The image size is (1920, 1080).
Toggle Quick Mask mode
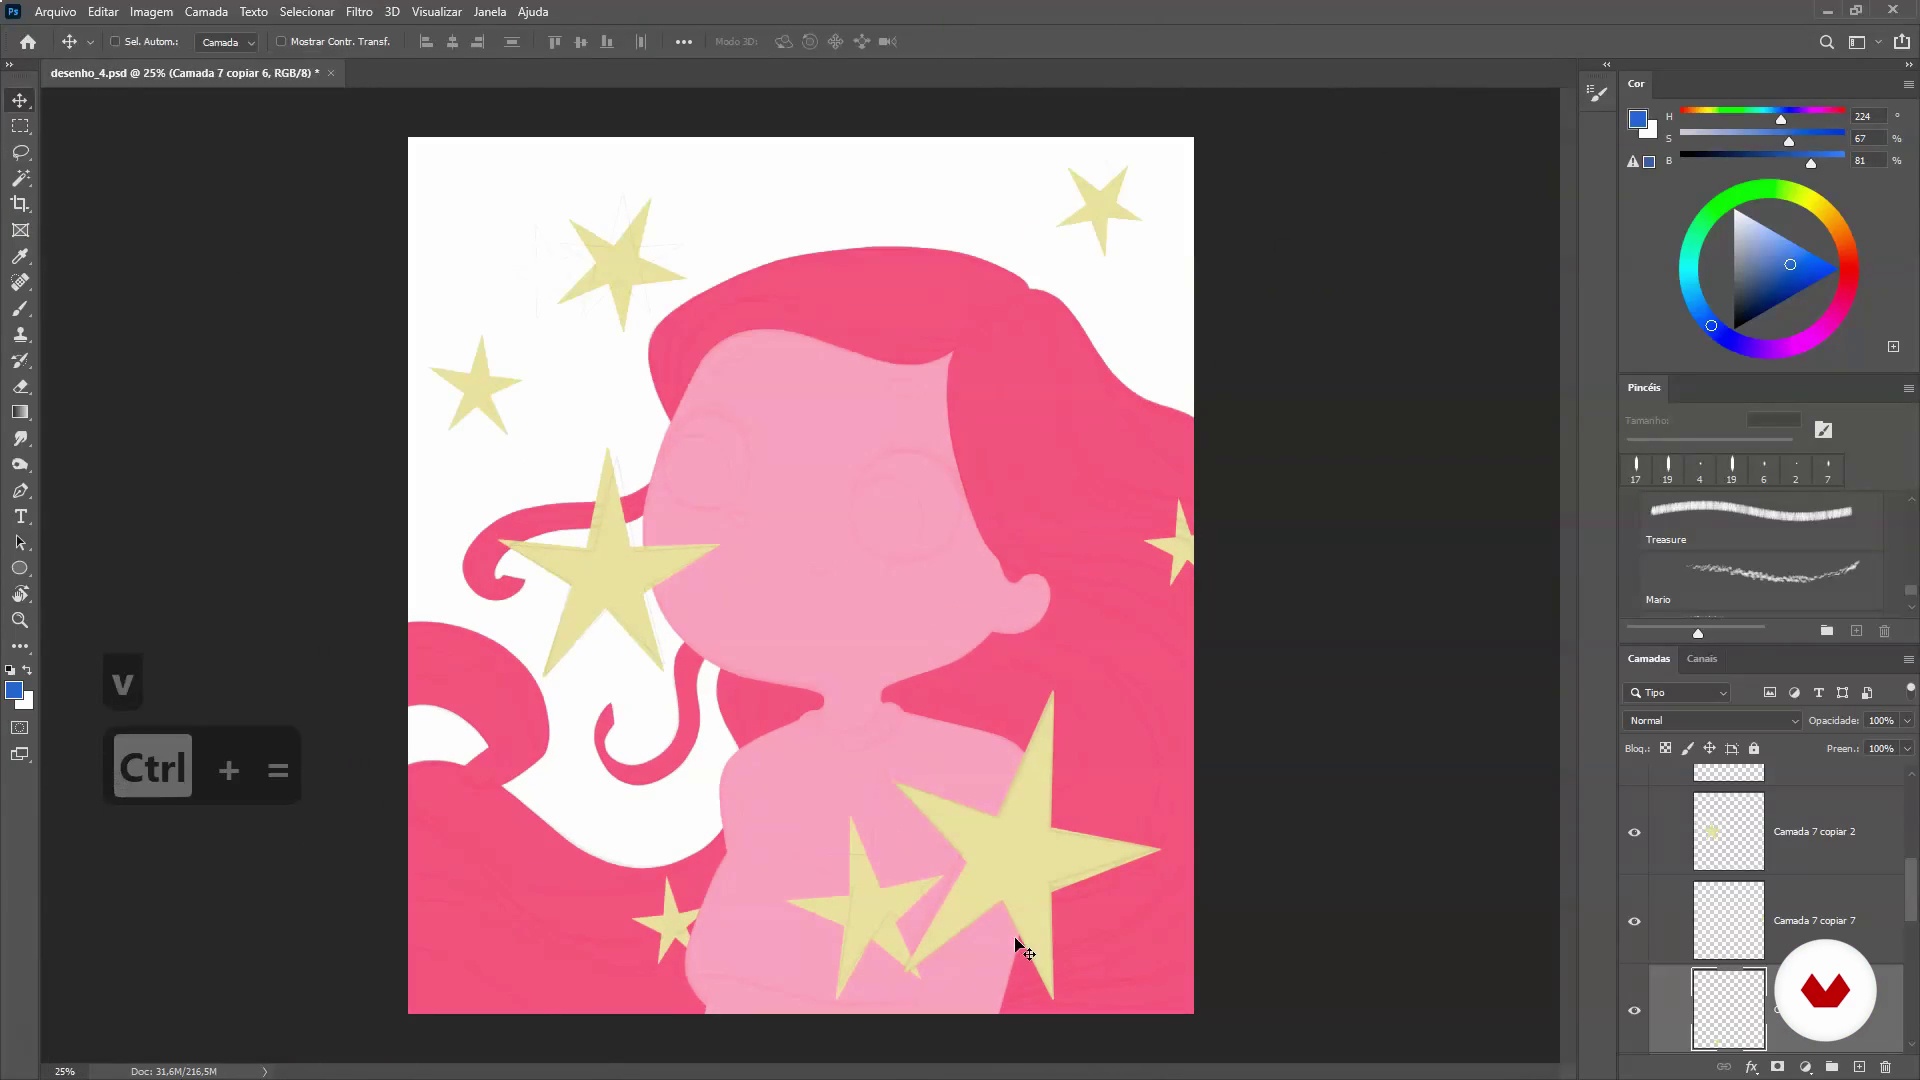(x=20, y=728)
